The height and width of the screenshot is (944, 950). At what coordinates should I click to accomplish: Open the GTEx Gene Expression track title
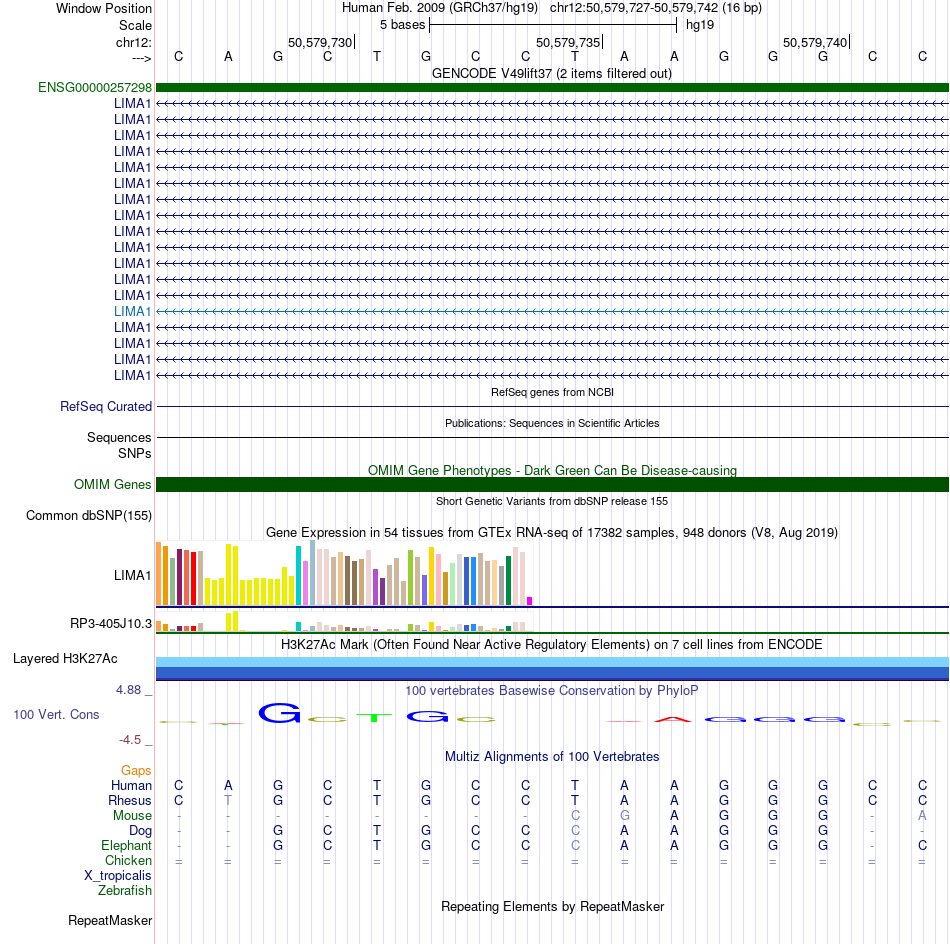(x=552, y=533)
